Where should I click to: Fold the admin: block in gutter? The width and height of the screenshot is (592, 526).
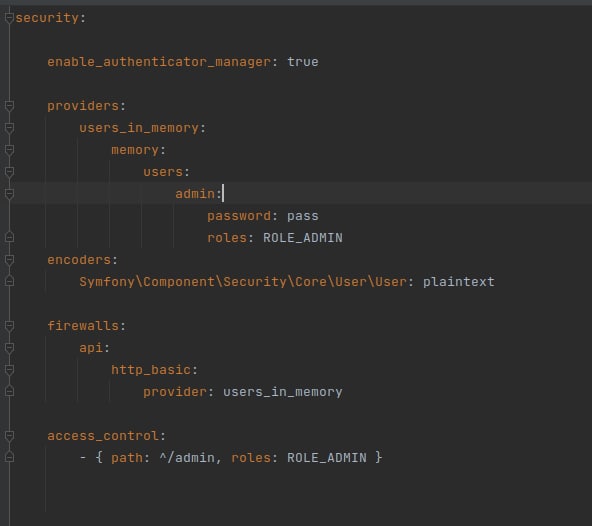(x=9, y=194)
